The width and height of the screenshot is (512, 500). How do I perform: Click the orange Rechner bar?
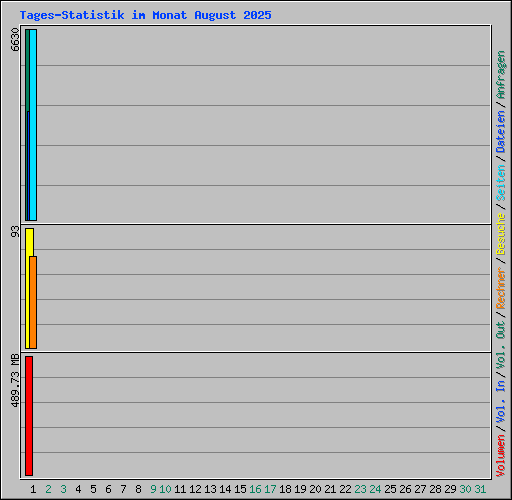[33, 302]
